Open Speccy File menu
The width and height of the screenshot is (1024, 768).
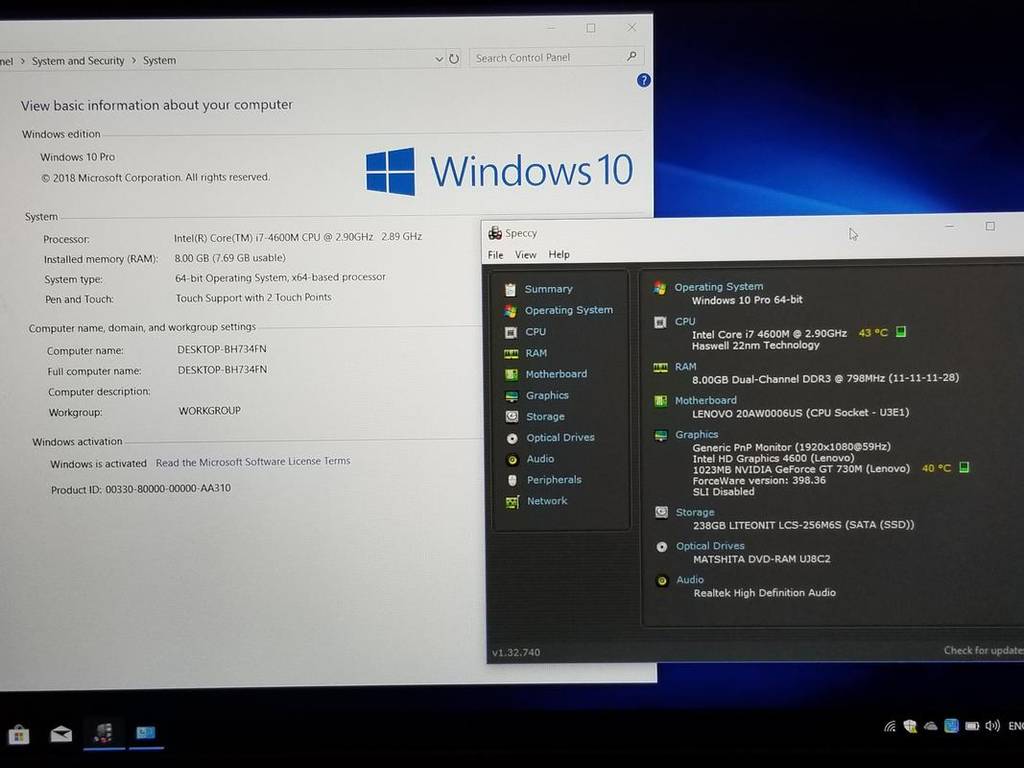pyautogui.click(x=496, y=255)
